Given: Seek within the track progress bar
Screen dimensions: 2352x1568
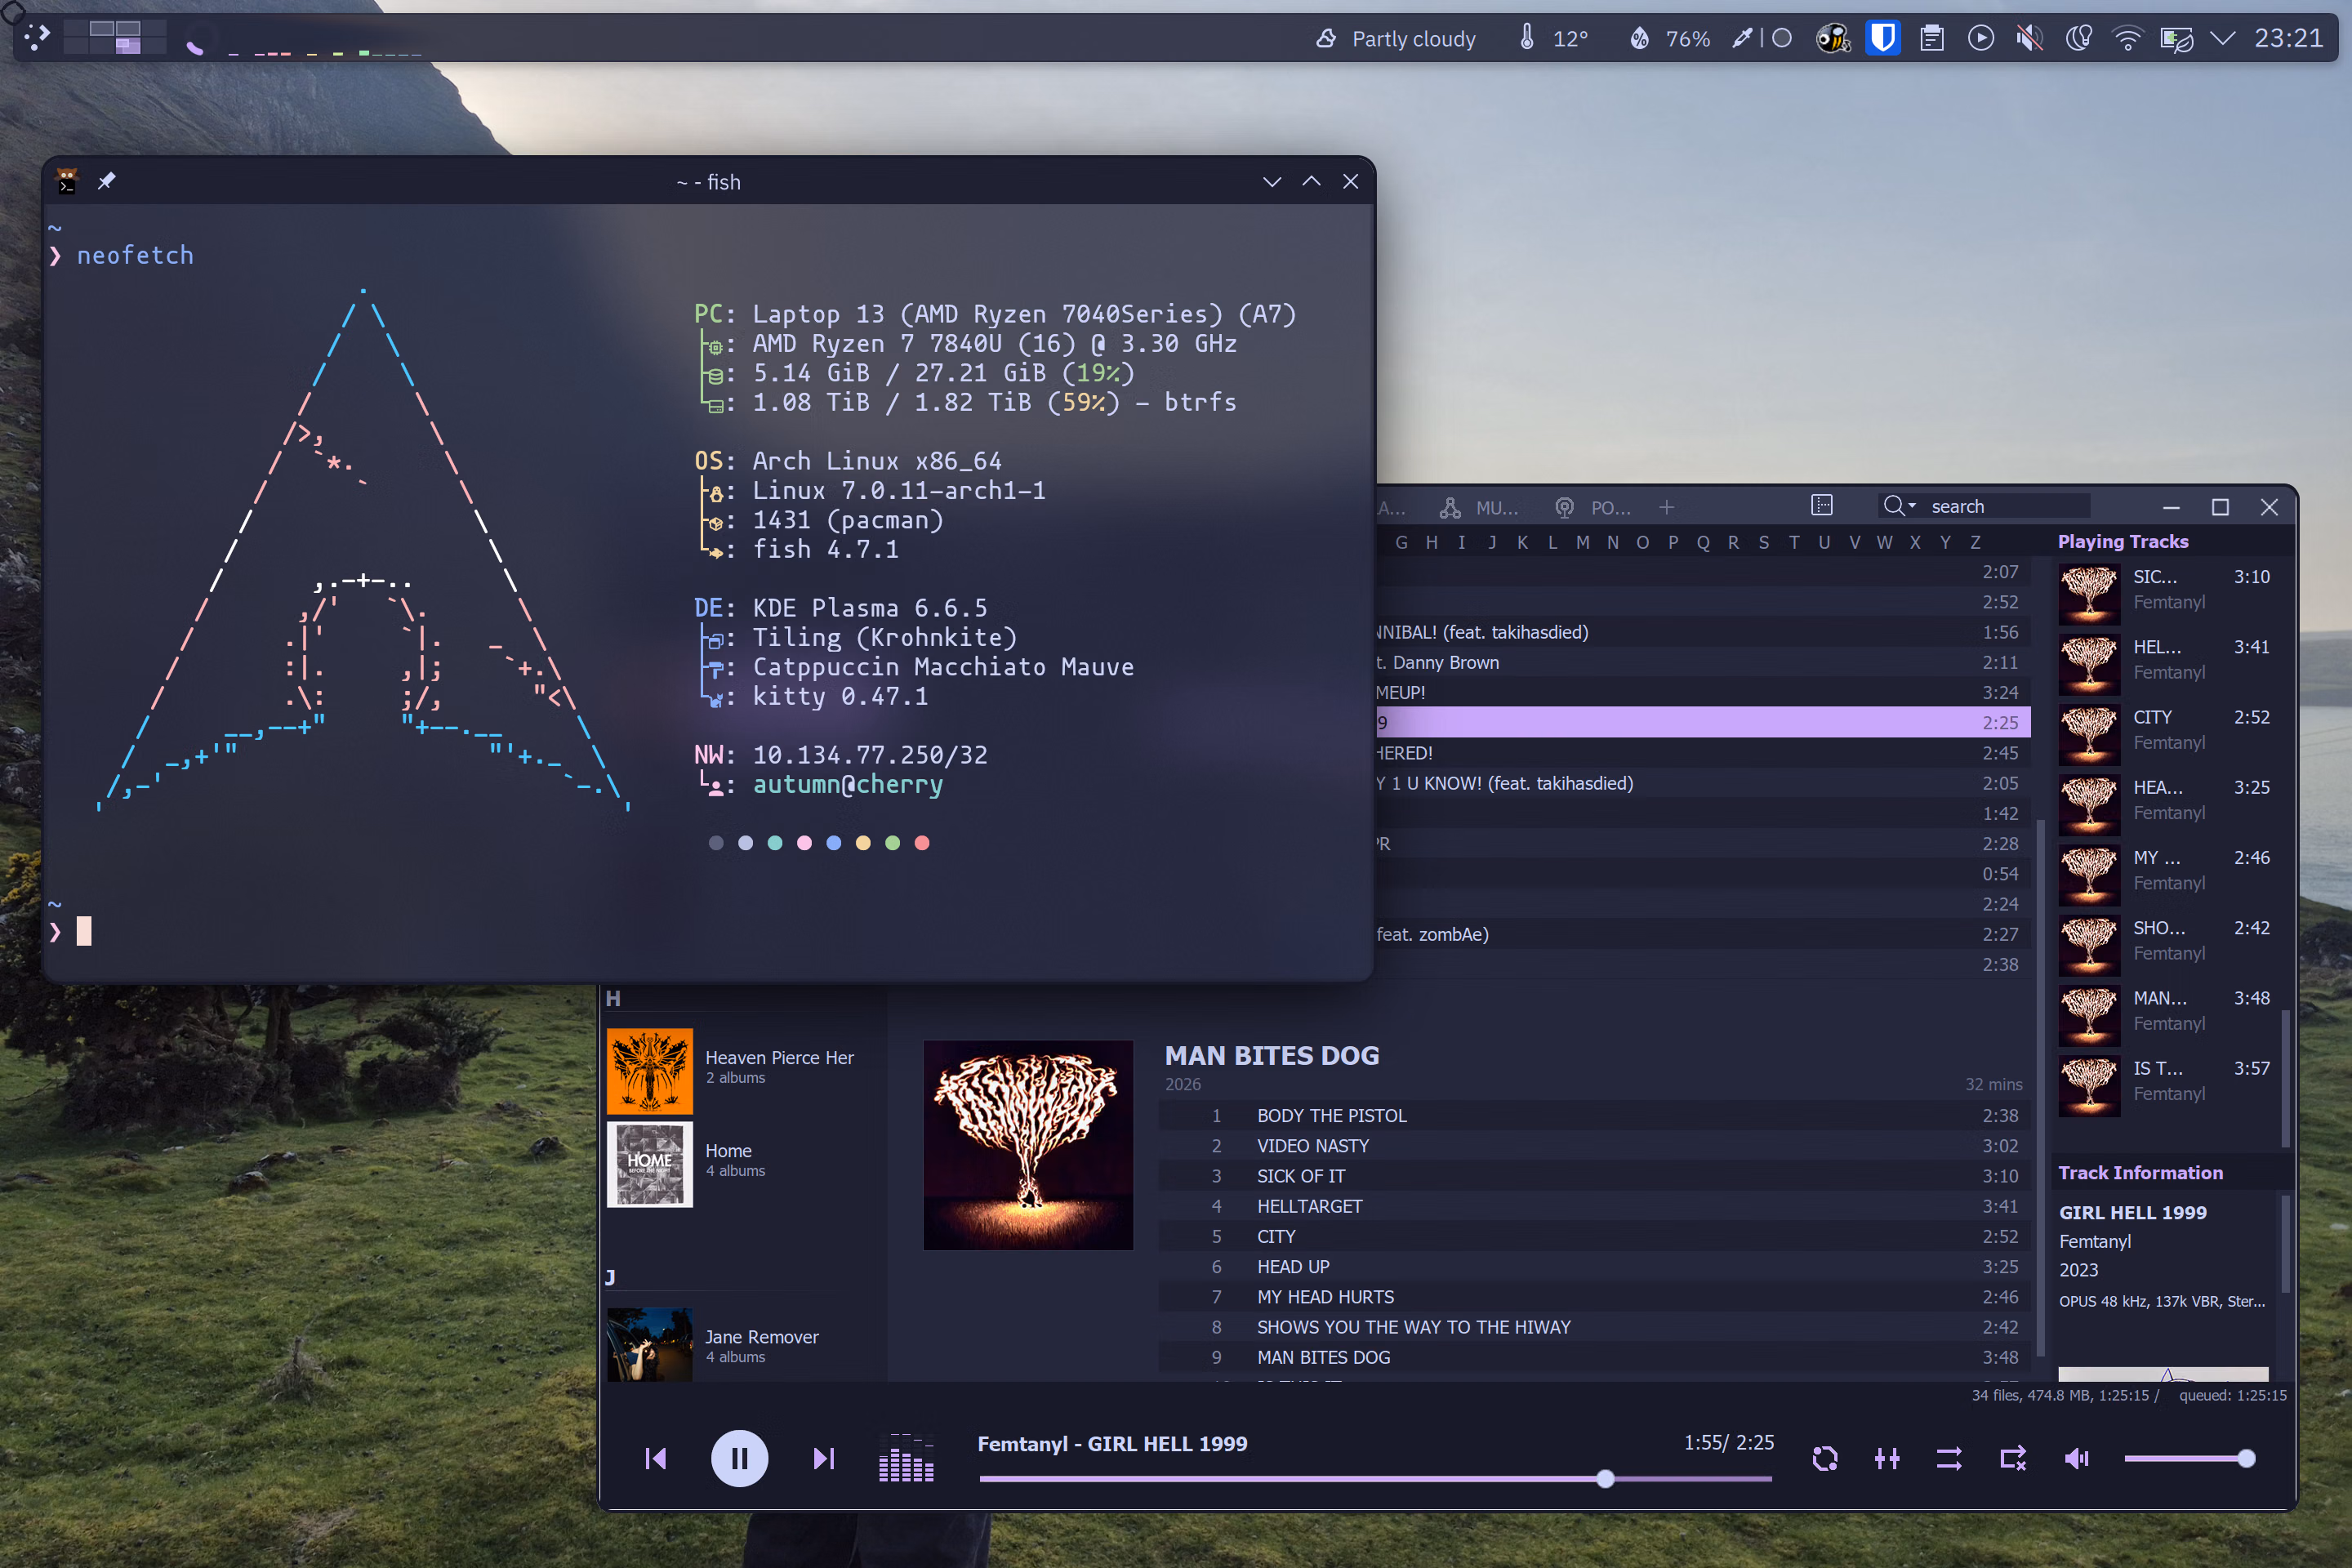Looking at the screenshot, I should coord(1375,1478).
